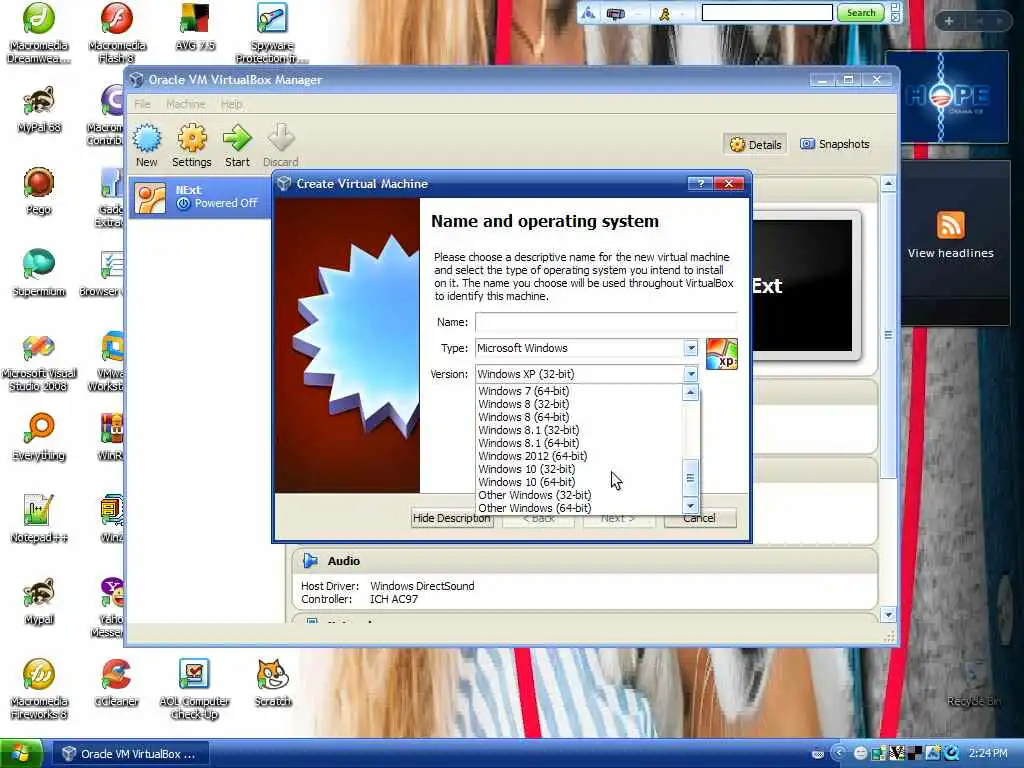Screen dimensions: 1024x768
Task: Open Macromedia Flash 8 desktop icon
Action: 117,33
